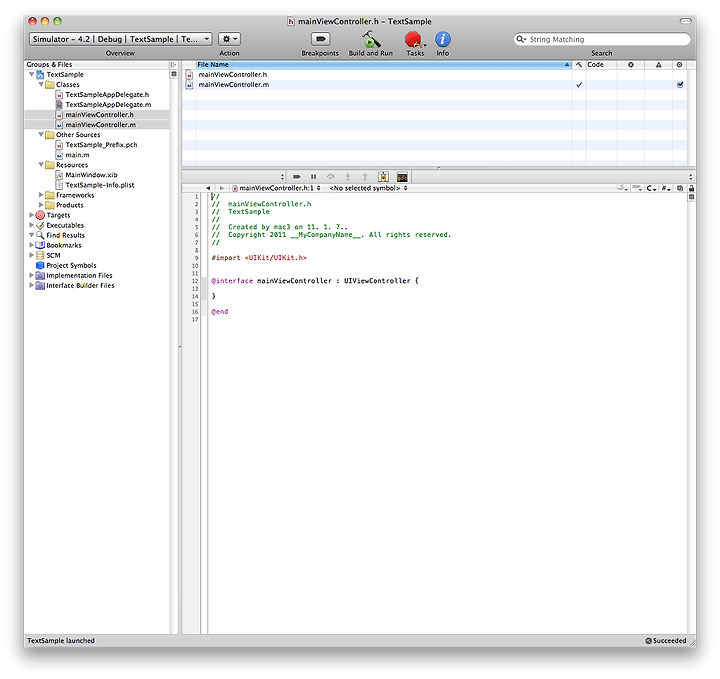Select mainViewController.m row in detail list
The image size is (720, 679).
click(434, 84)
